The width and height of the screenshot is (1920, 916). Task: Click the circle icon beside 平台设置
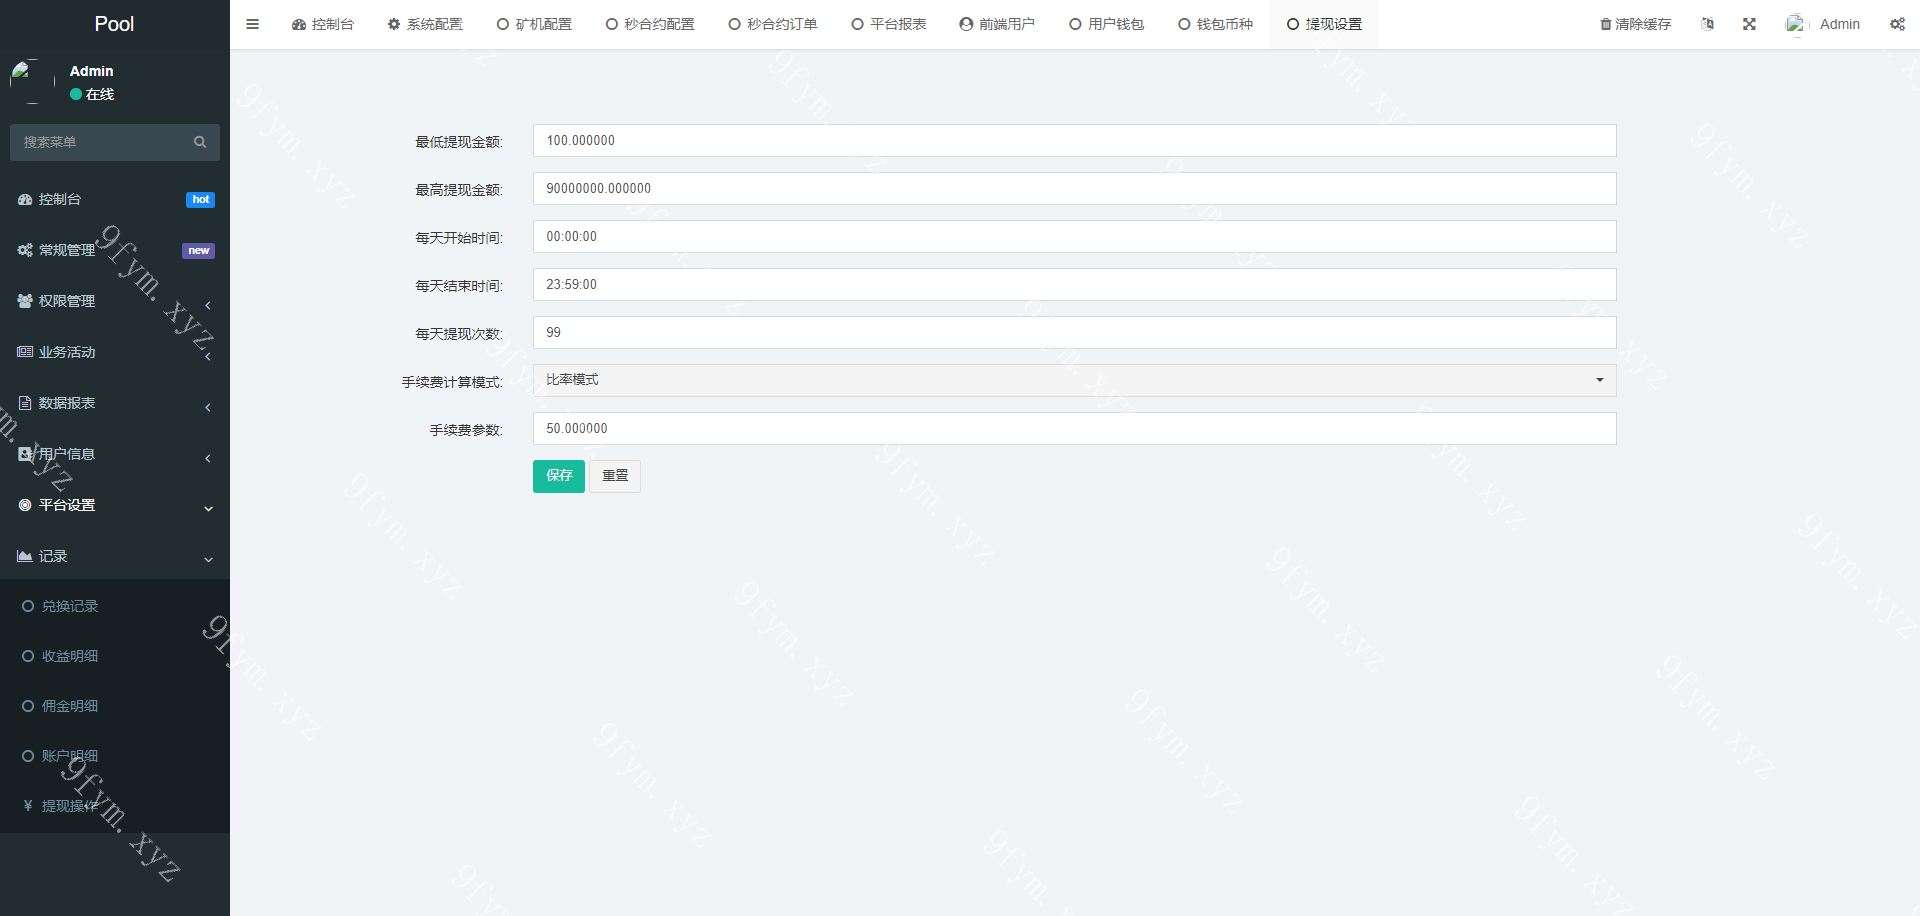point(25,505)
